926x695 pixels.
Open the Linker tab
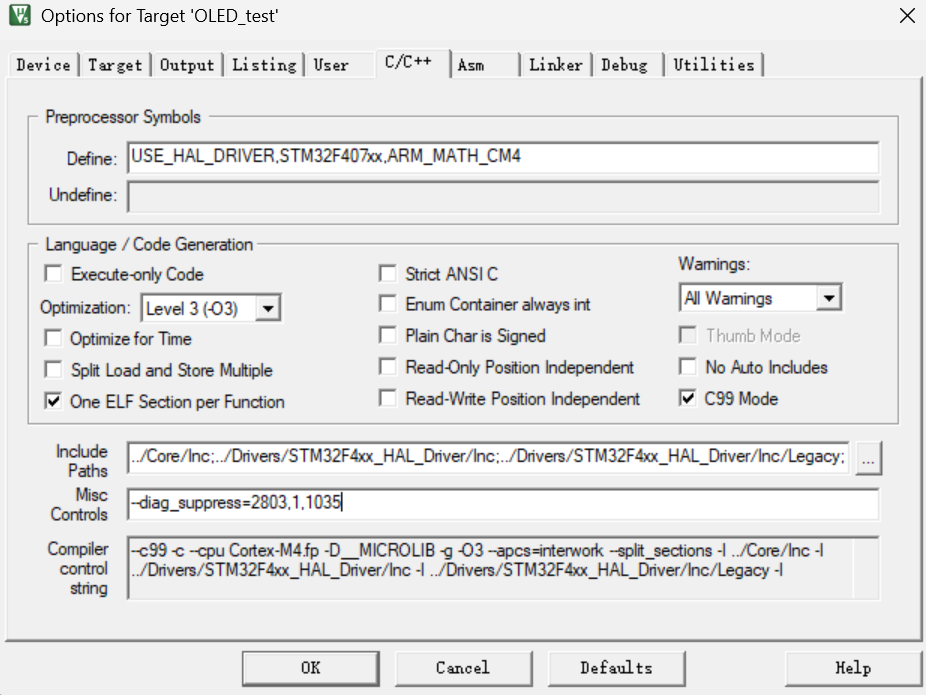click(556, 64)
